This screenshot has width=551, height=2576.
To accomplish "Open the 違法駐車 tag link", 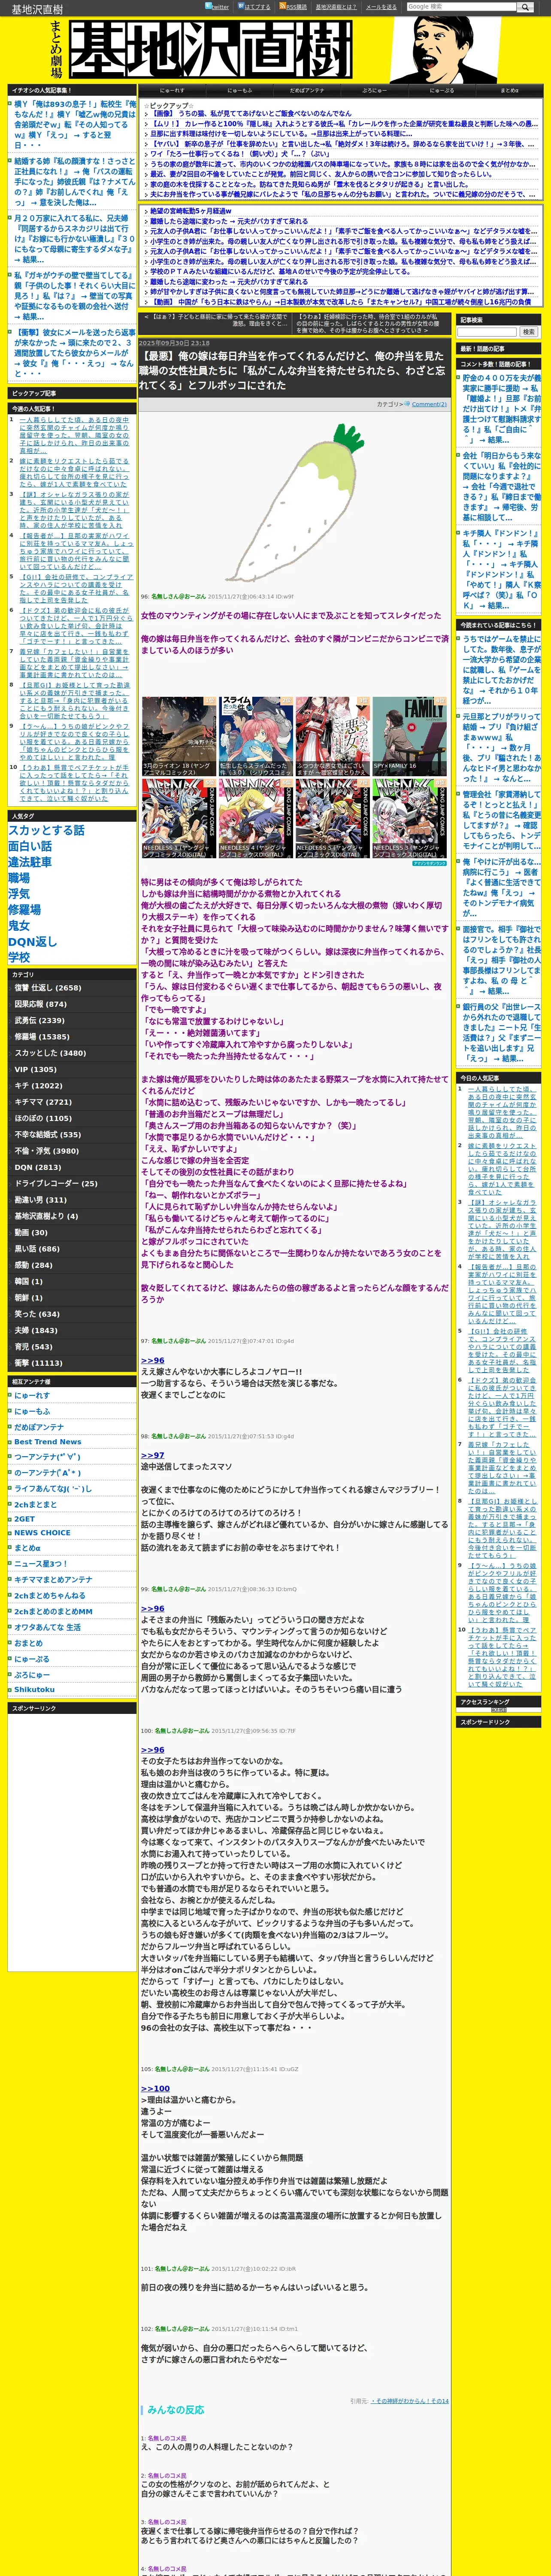I will tap(30, 862).
